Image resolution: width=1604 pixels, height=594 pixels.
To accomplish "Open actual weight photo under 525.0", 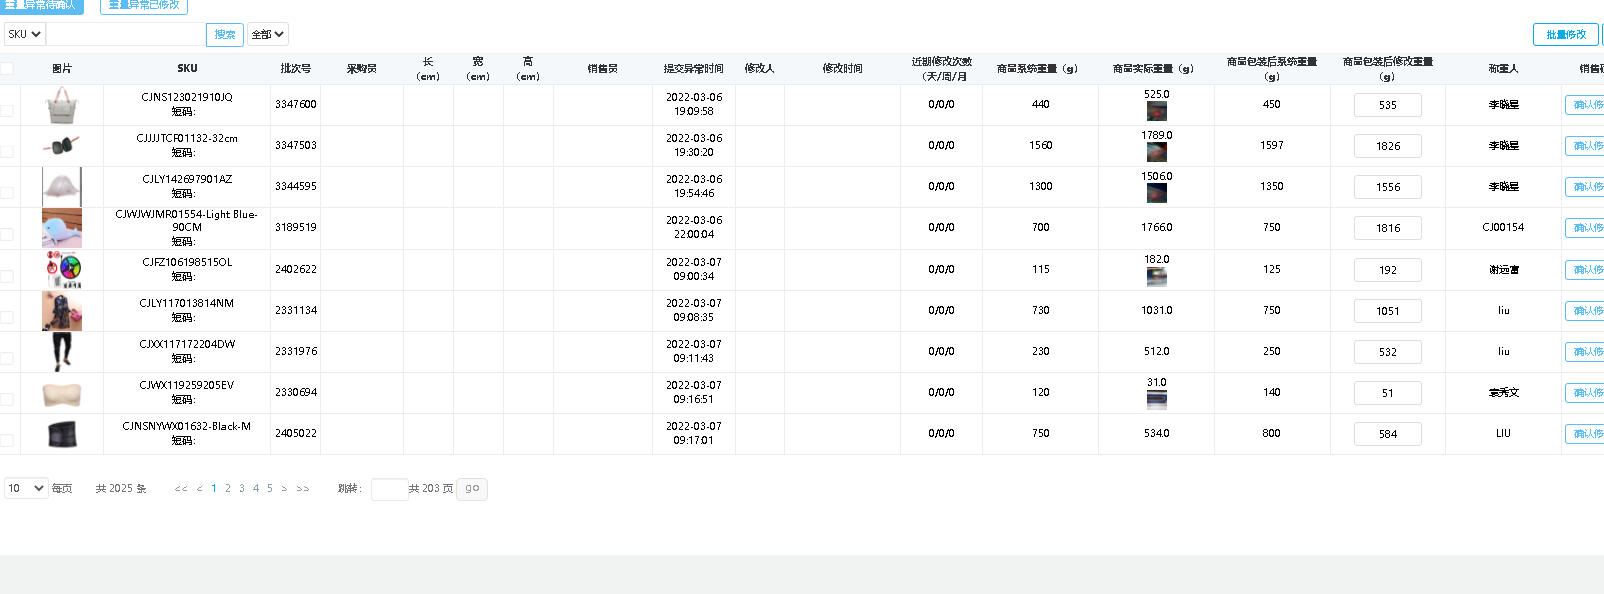I will point(1156,111).
